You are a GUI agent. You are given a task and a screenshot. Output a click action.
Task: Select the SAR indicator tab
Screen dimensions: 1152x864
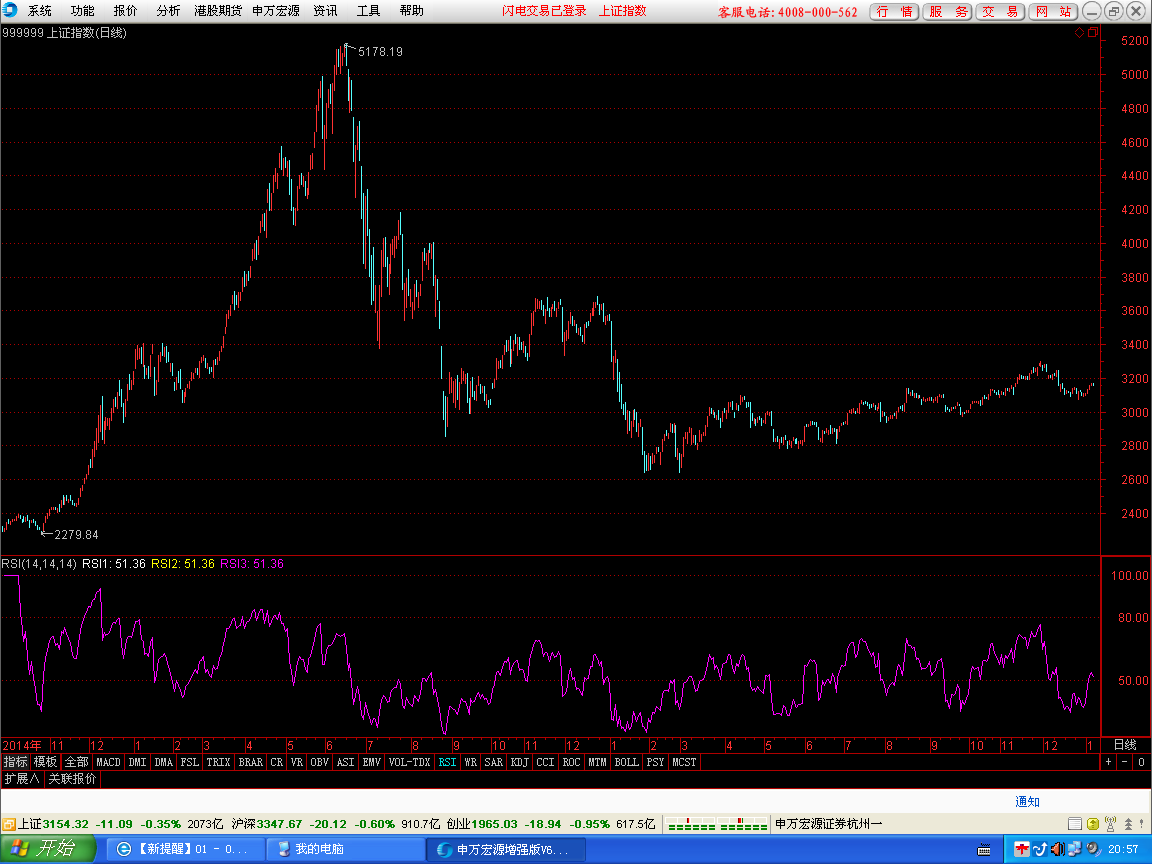pos(494,762)
